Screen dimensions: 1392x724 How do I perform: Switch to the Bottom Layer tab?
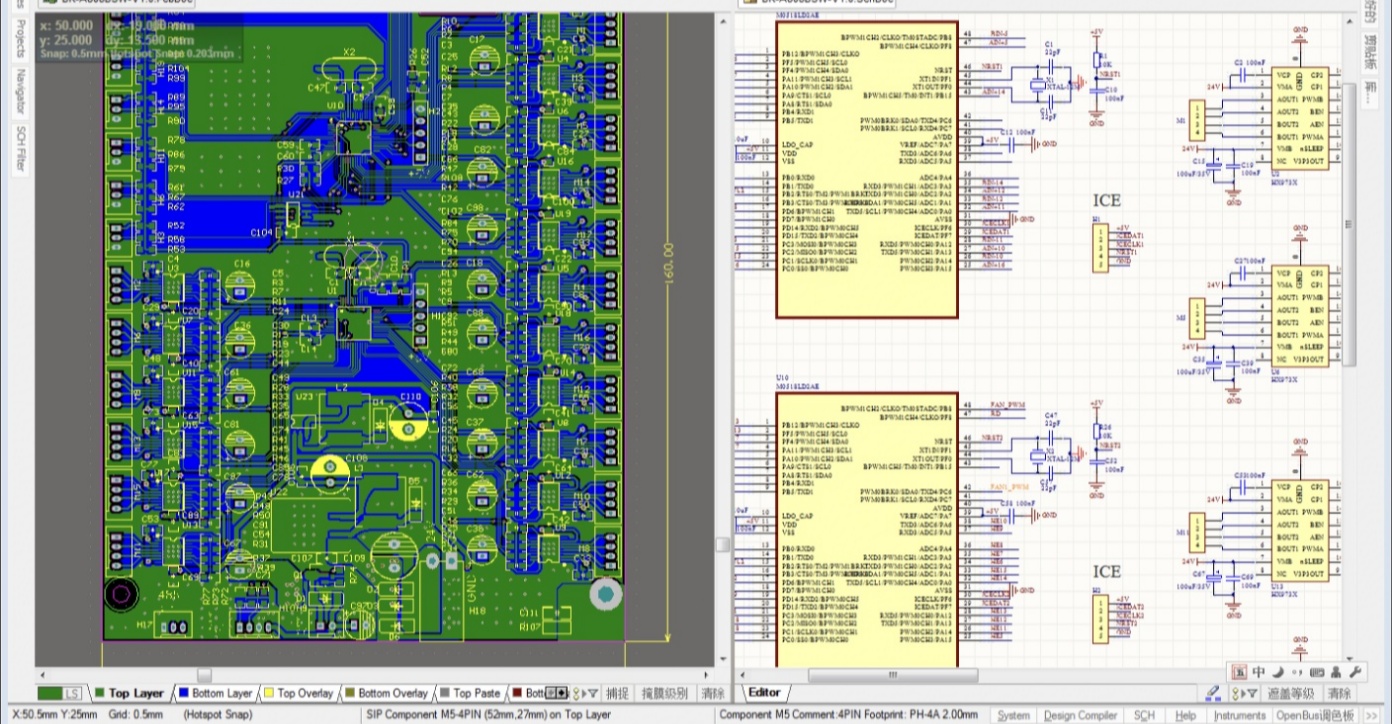pos(215,693)
